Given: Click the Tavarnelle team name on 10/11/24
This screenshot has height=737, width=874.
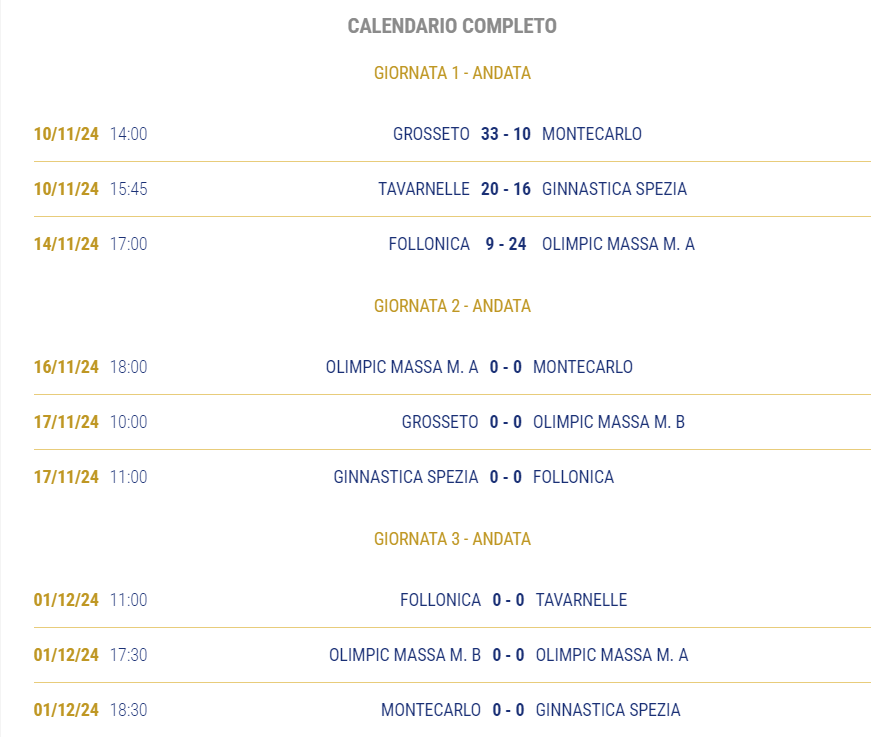Looking at the screenshot, I should 424,189.
